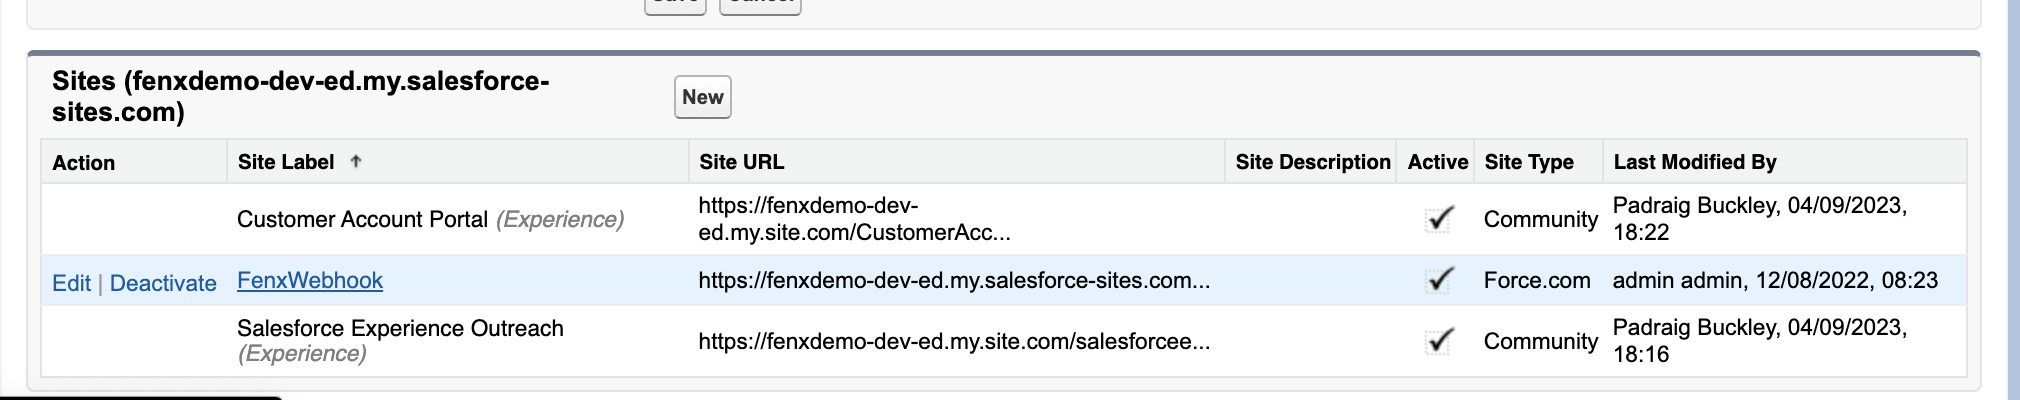Click the Active column header
This screenshot has height=400, width=2020.
1437,162
